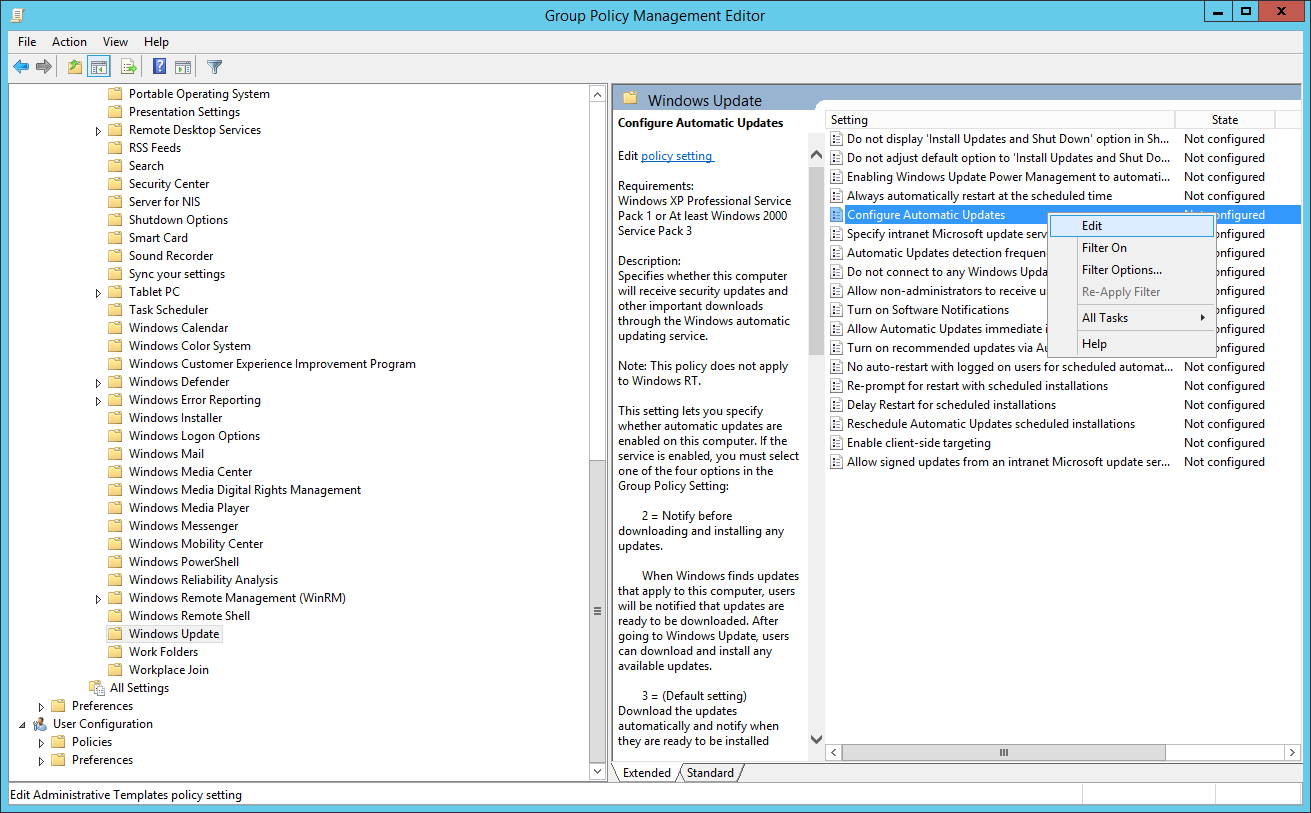Open the Help menu in menu bar
The width and height of the screenshot is (1311, 813).
[156, 42]
